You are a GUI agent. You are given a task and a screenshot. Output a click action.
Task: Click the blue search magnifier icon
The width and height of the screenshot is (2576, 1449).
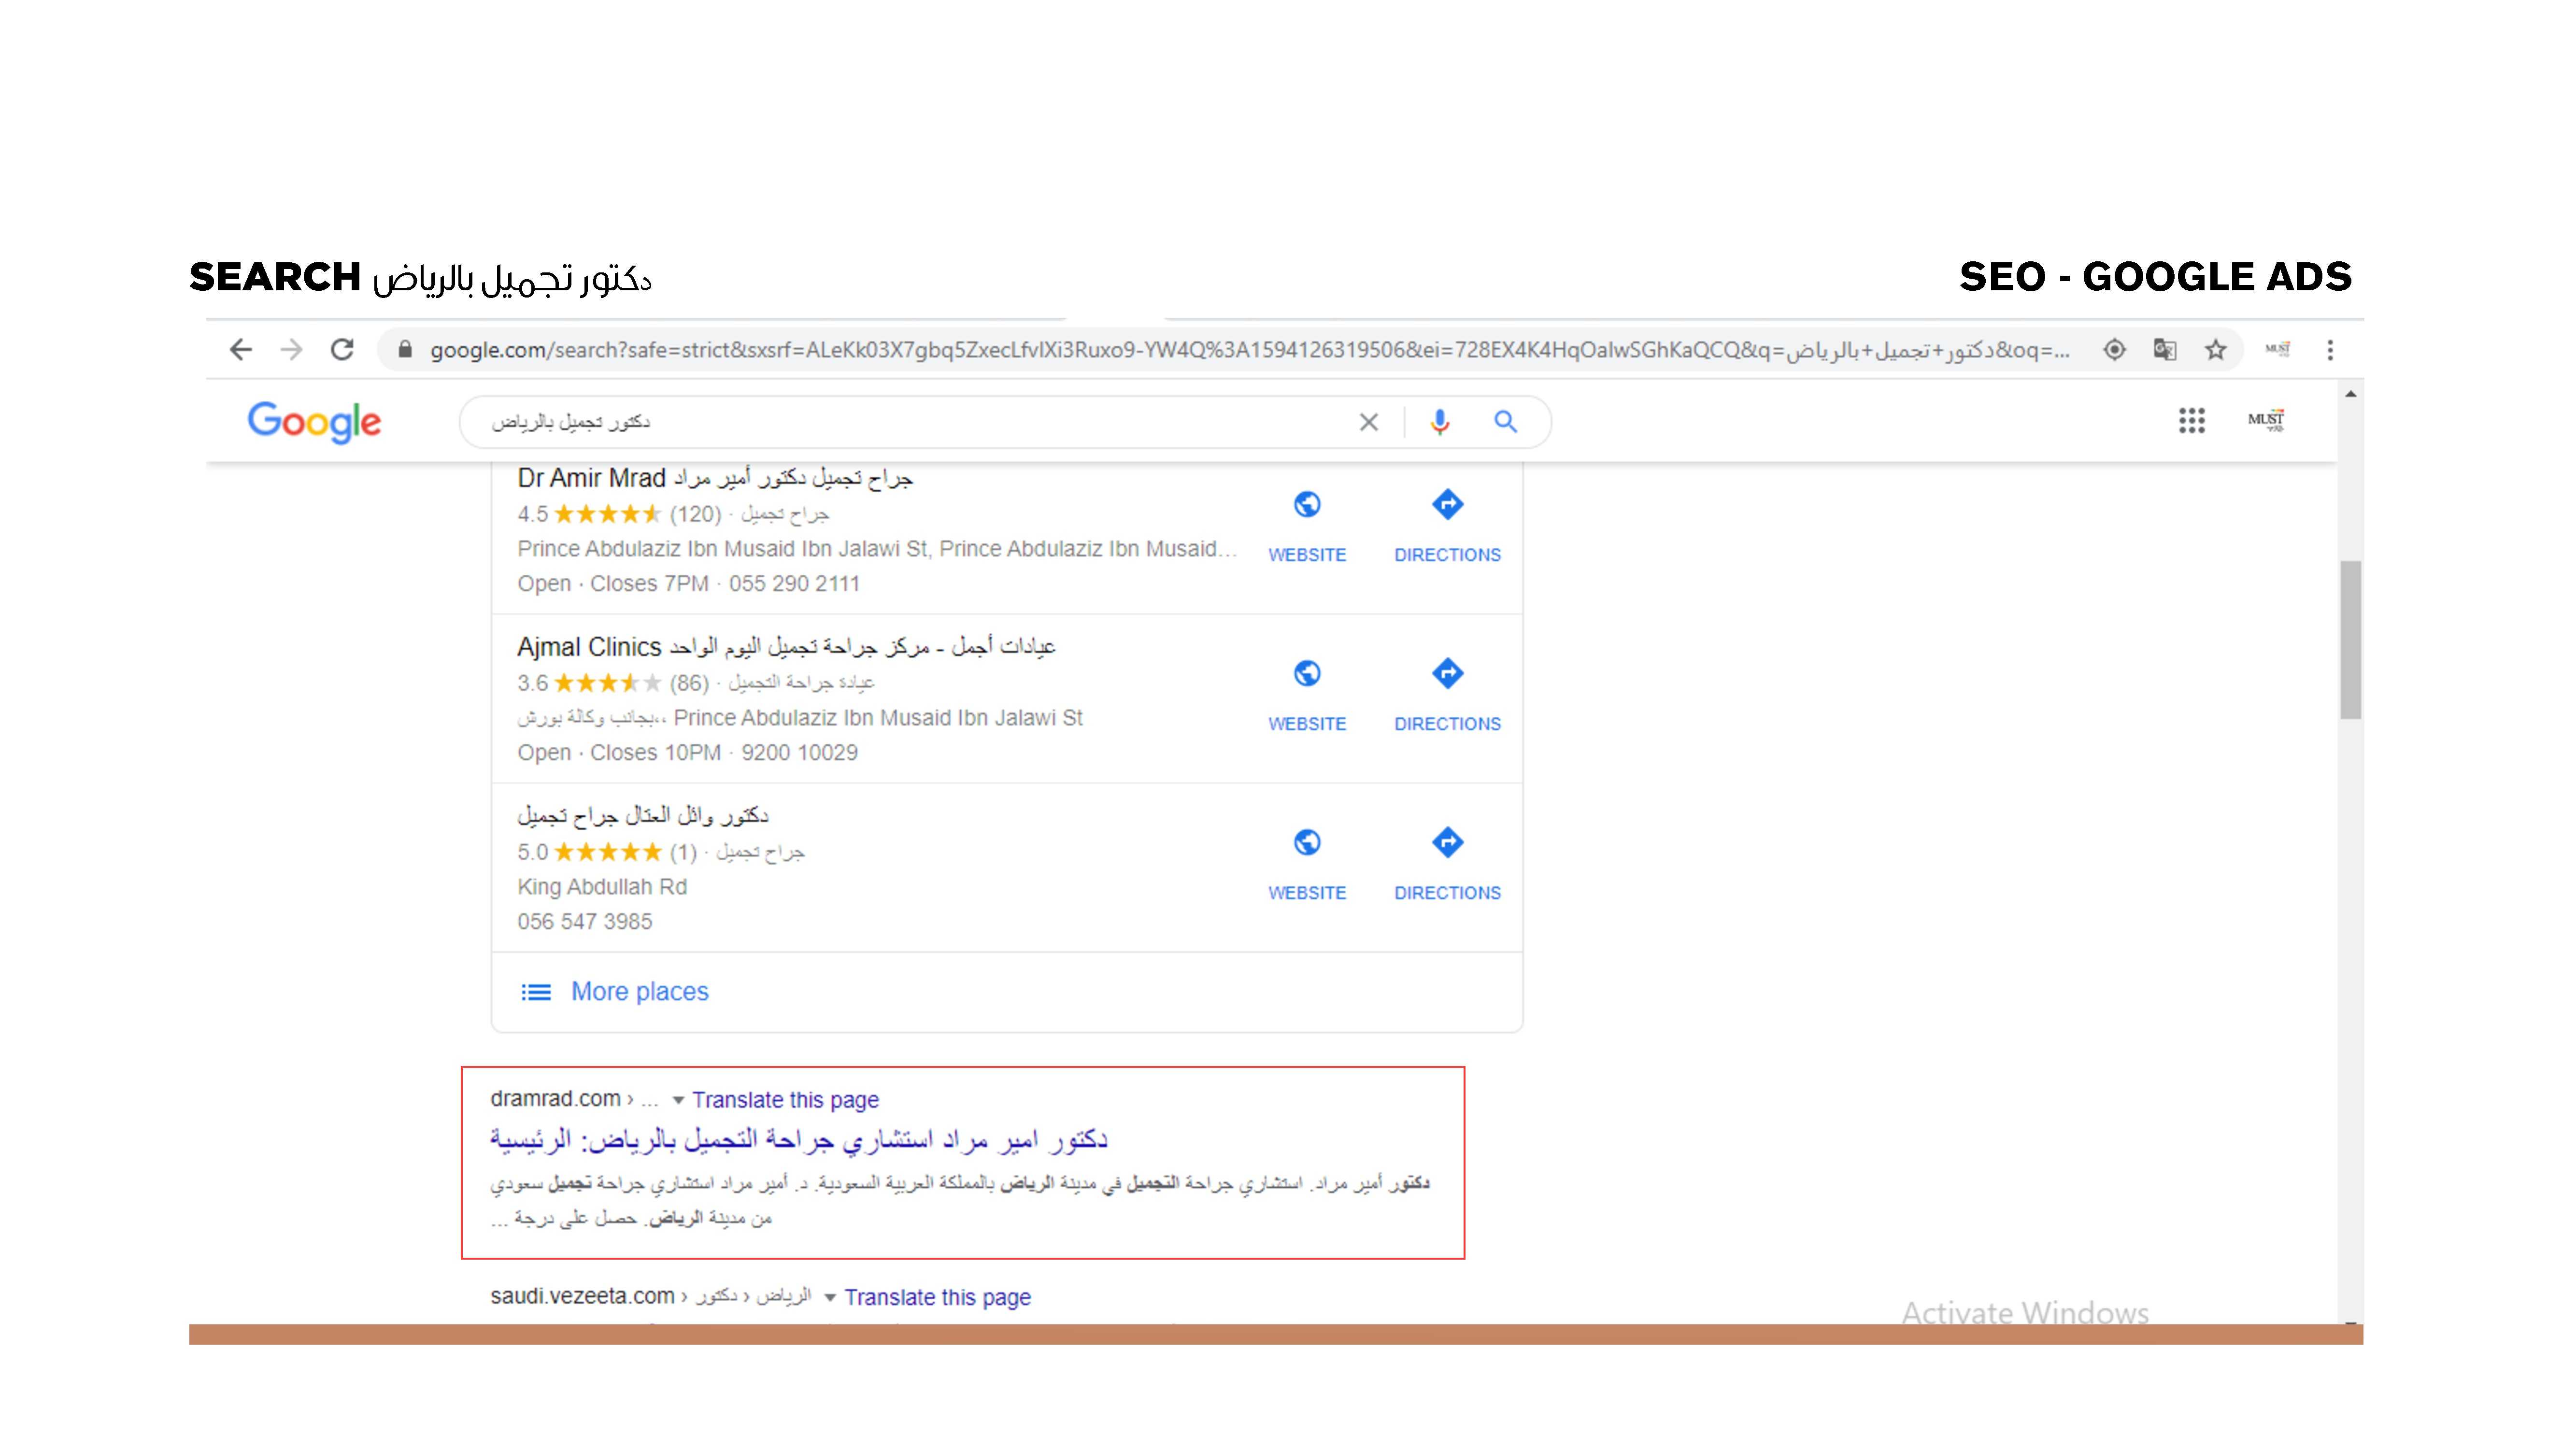(x=1506, y=422)
